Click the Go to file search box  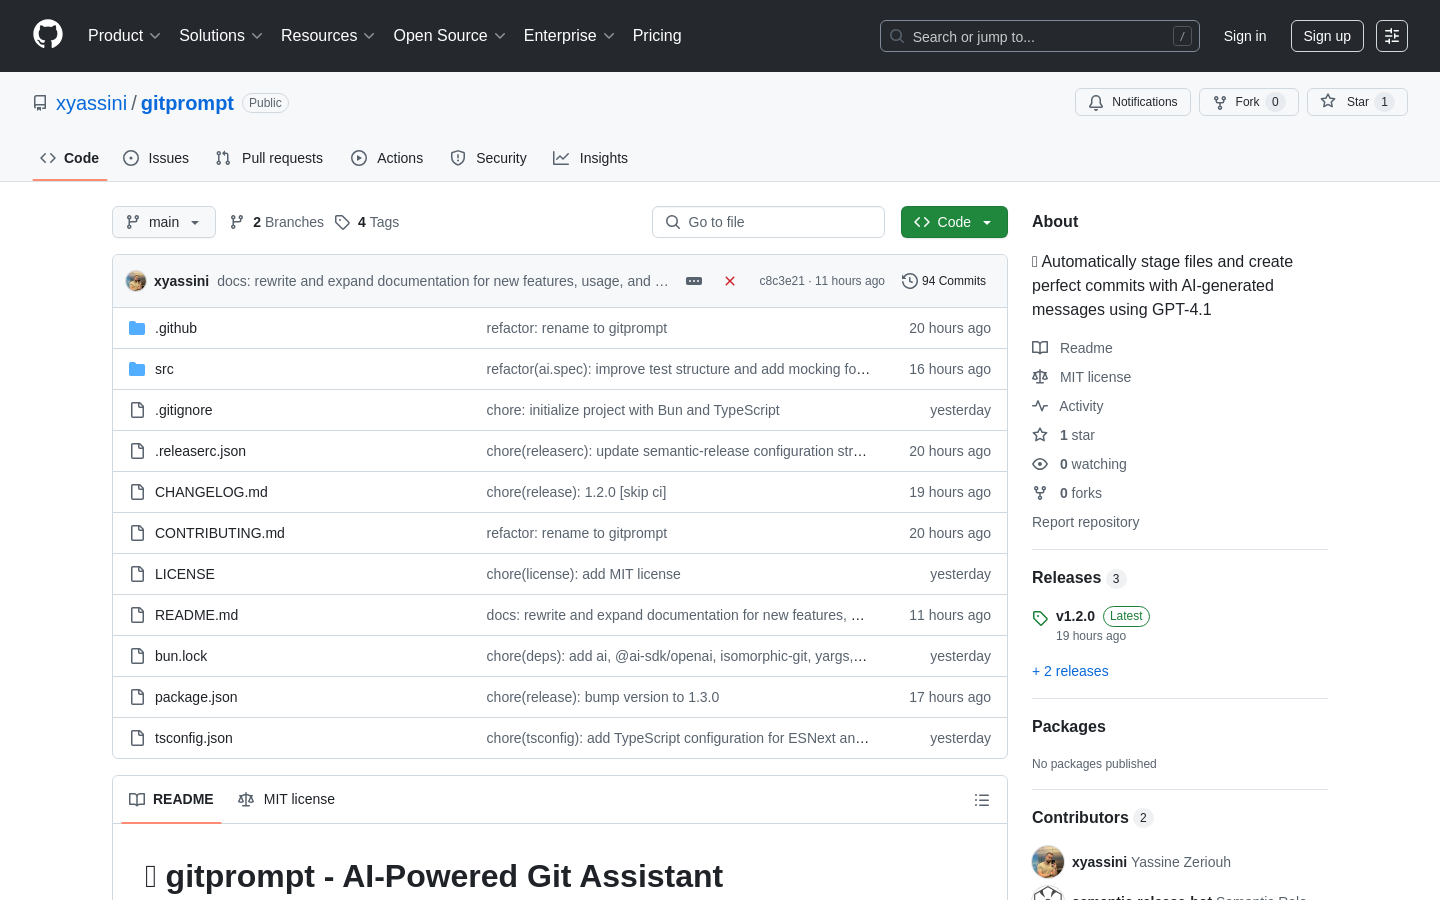click(768, 222)
